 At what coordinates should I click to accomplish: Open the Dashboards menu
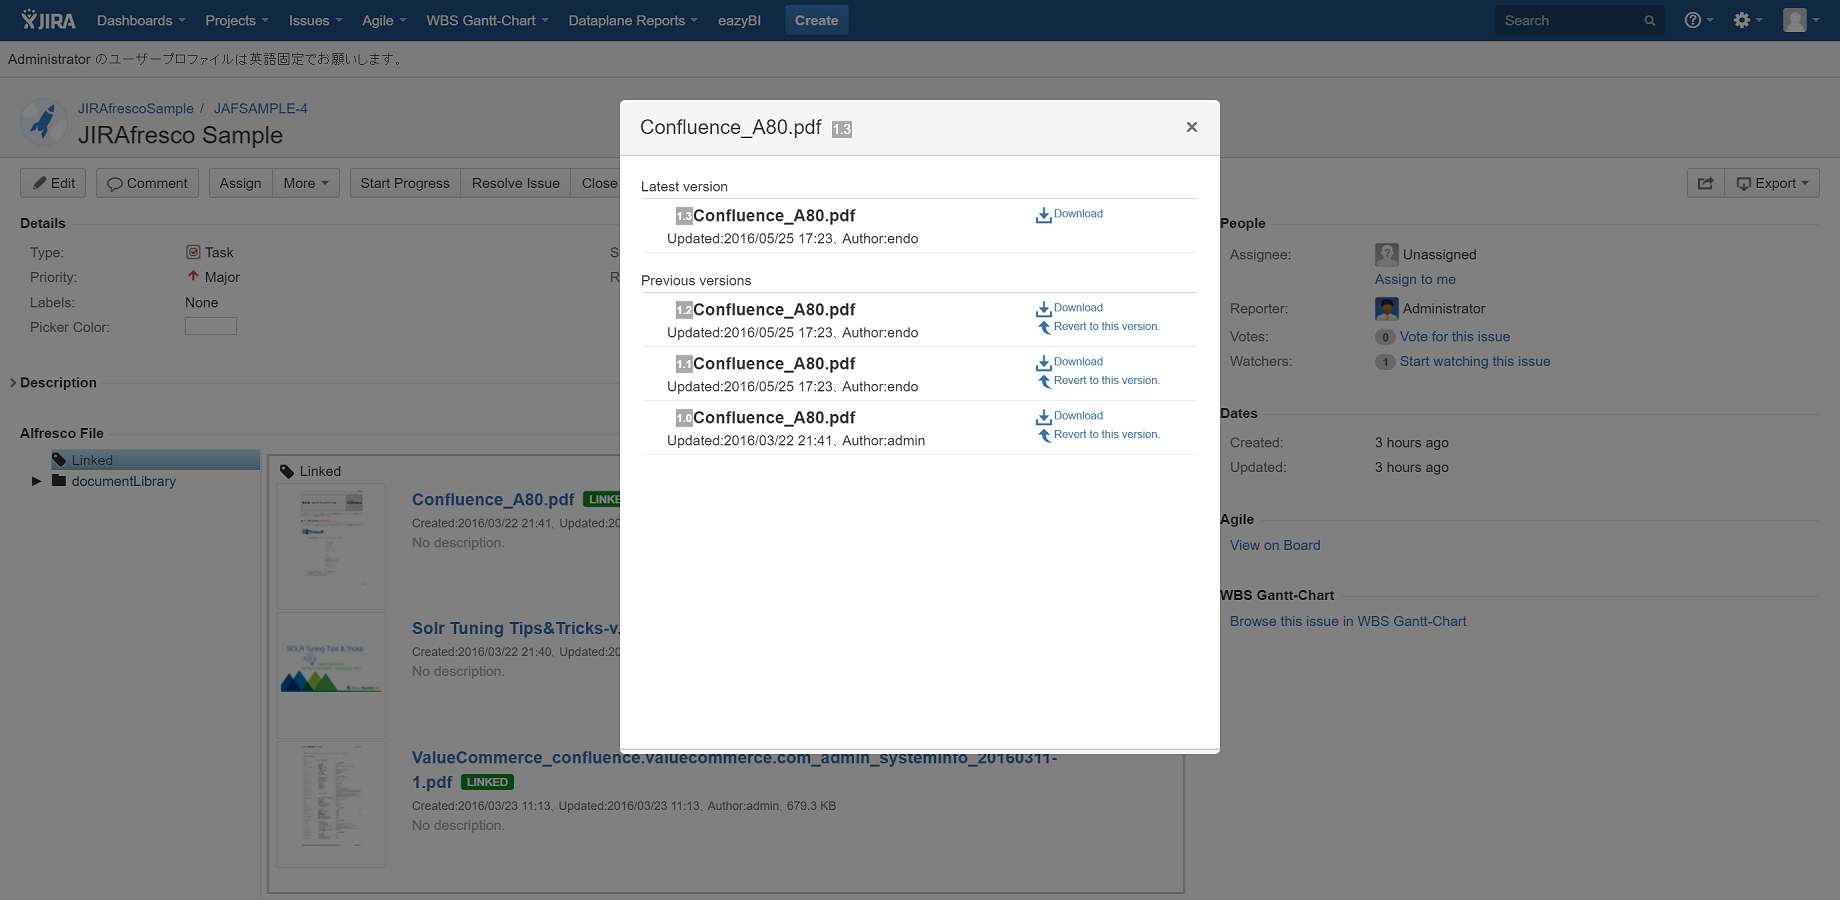point(141,20)
